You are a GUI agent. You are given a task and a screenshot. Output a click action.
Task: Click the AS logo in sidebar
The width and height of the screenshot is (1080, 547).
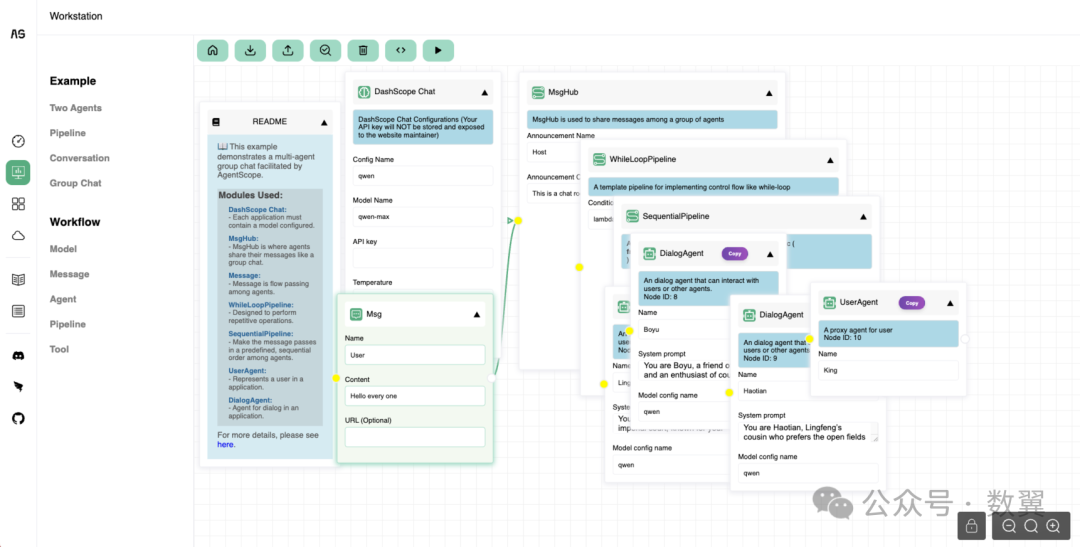tap(18, 34)
